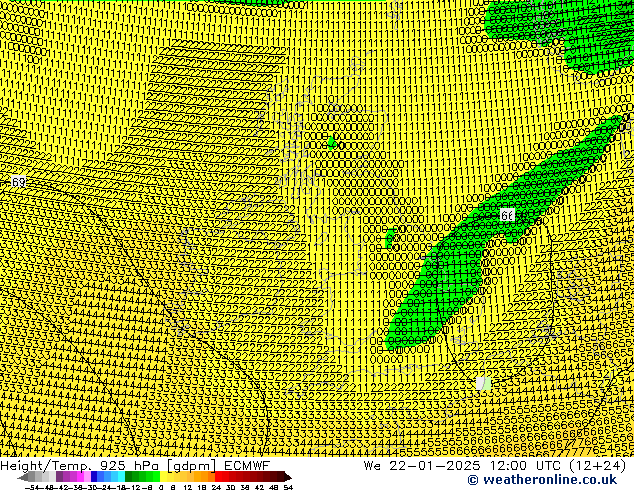
Task: Click the weatheronline.co.uk copyright link
Action: pos(542,480)
